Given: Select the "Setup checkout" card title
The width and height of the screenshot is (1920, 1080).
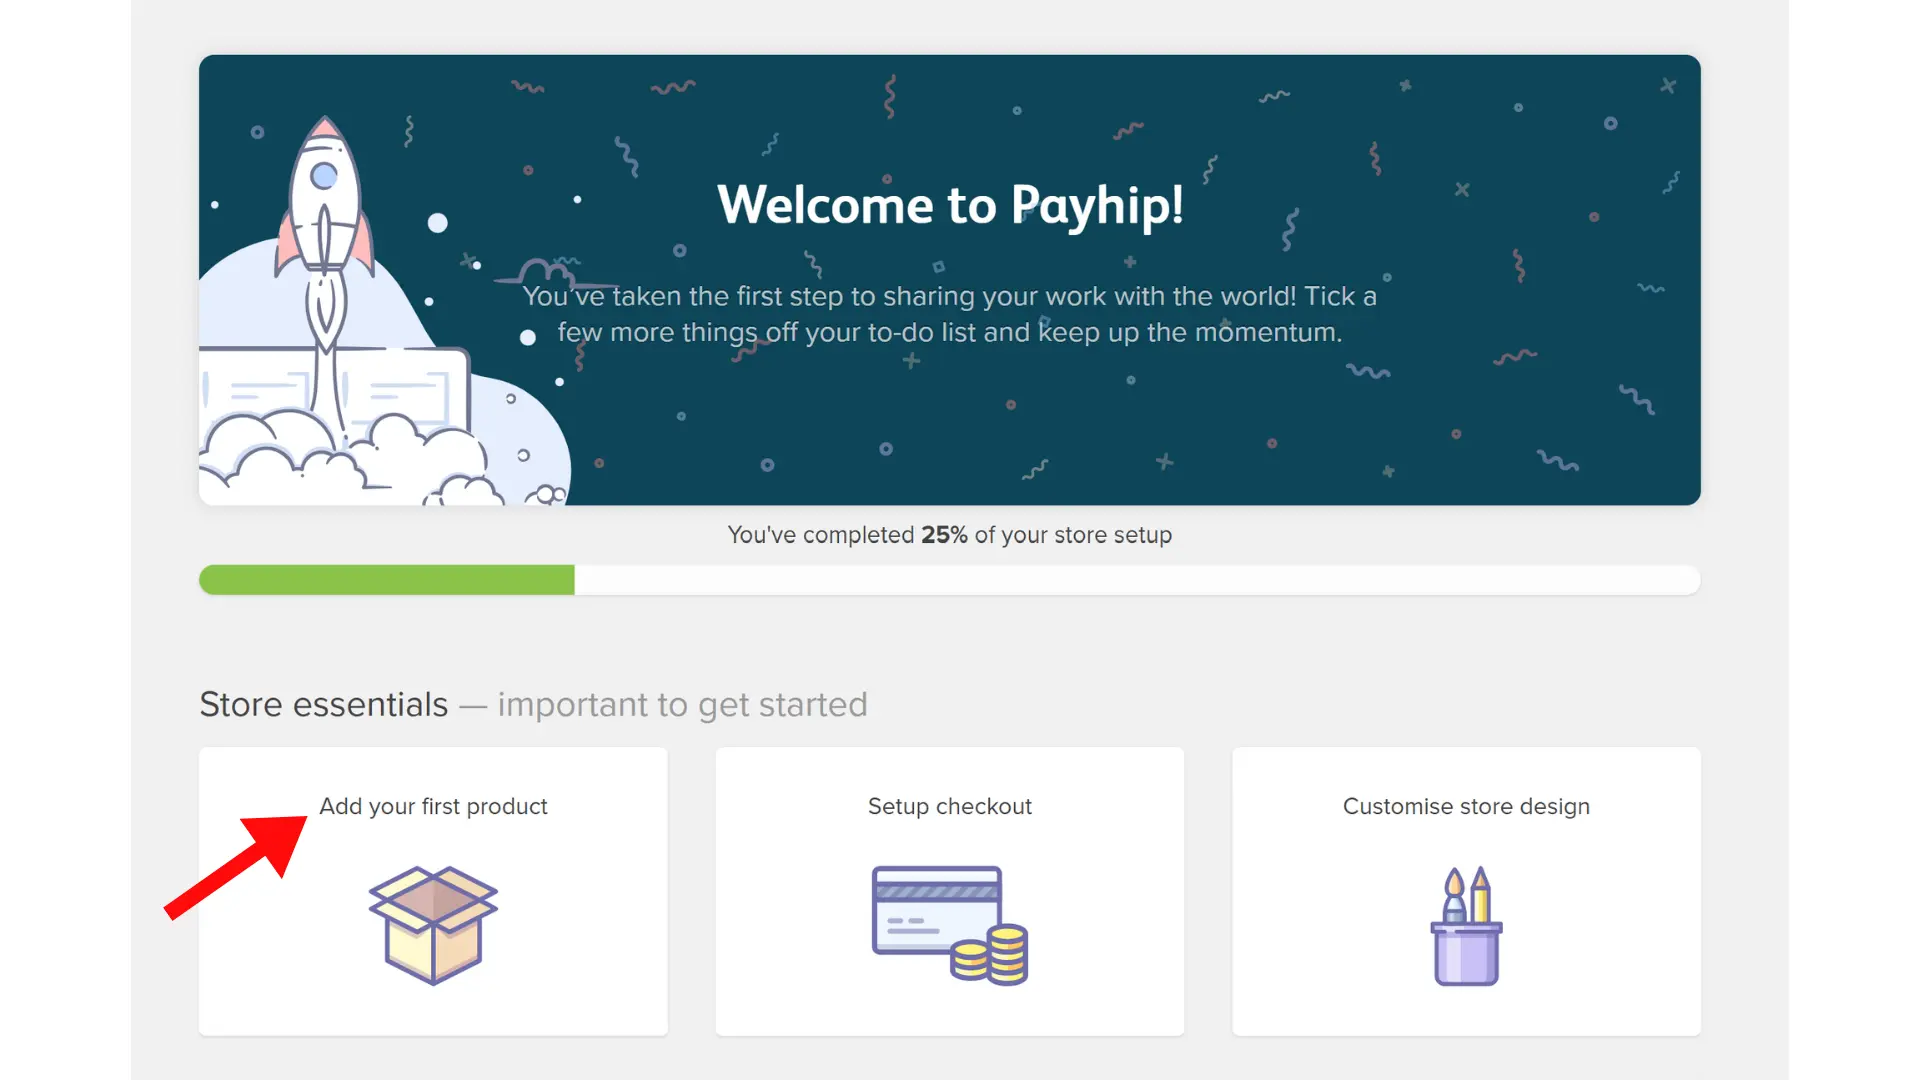Looking at the screenshot, I should point(949,806).
